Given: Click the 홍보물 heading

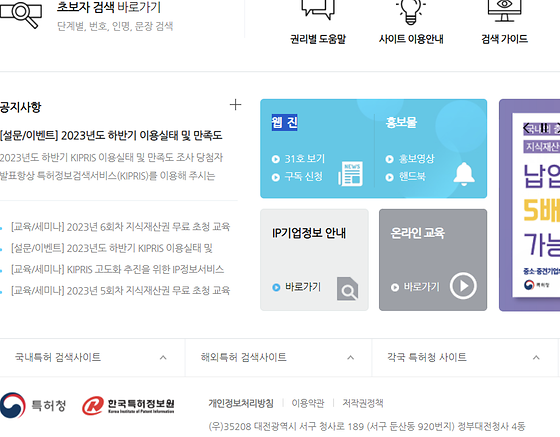Looking at the screenshot, I should pos(401,122).
